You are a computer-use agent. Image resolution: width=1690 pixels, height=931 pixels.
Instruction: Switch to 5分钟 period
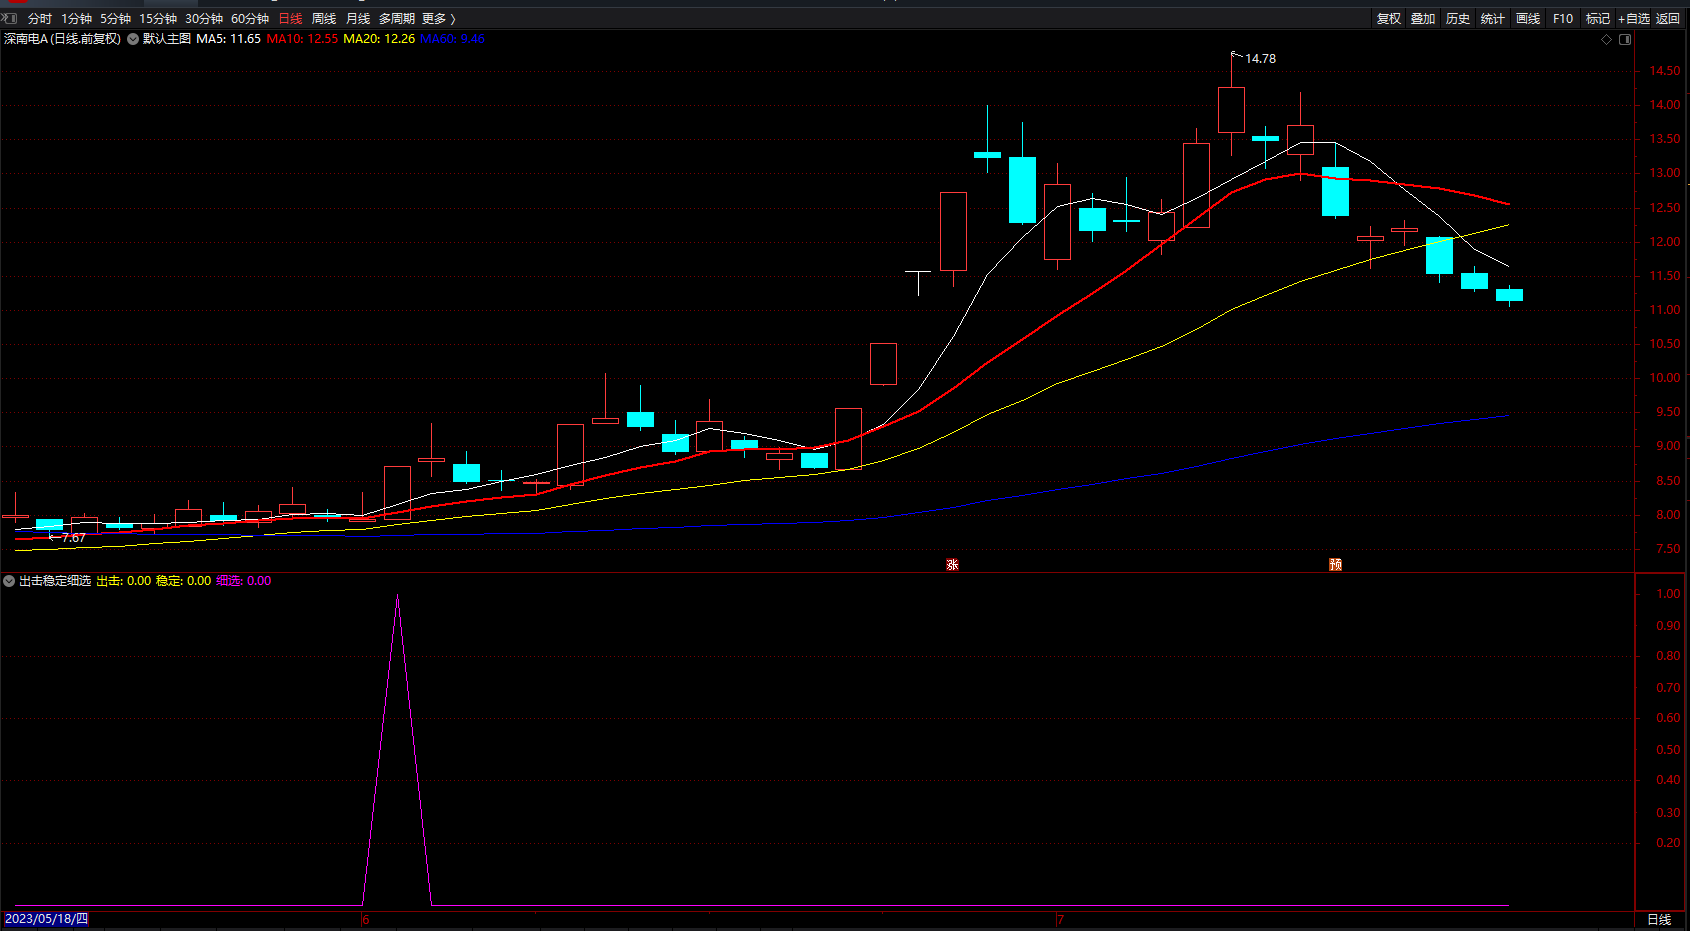116,19
